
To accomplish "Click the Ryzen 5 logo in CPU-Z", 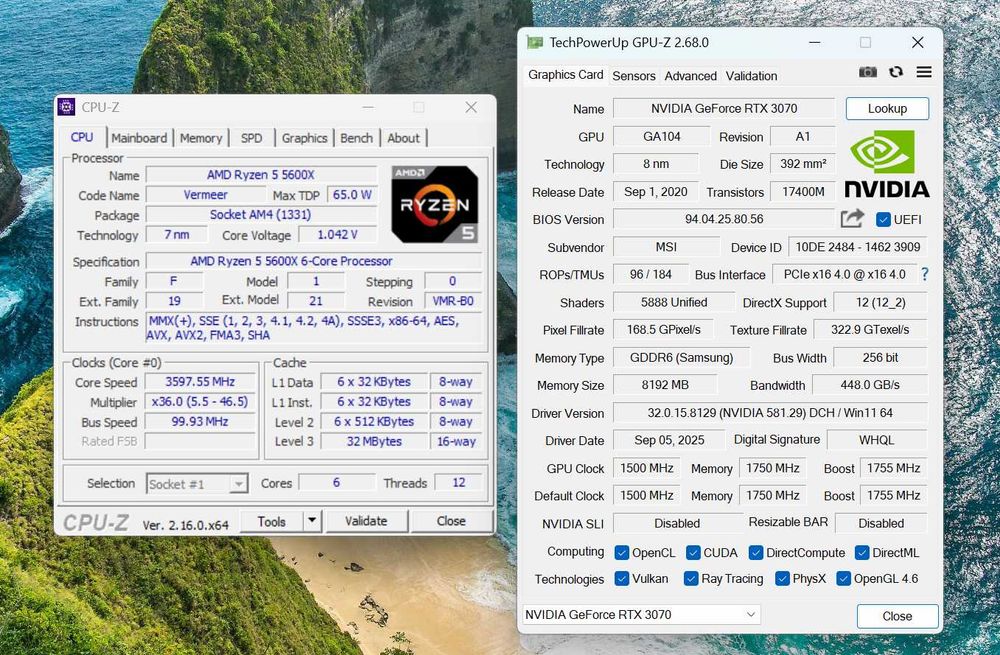I will tap(435, 204).
